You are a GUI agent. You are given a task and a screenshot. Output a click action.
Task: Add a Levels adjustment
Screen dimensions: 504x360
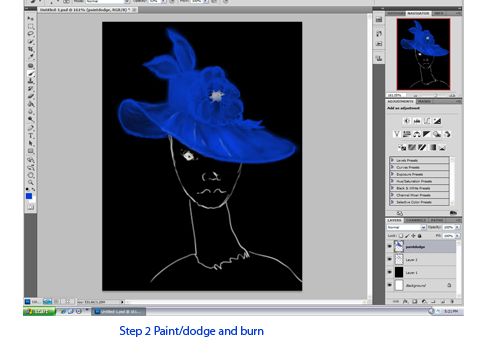[417, 121]
